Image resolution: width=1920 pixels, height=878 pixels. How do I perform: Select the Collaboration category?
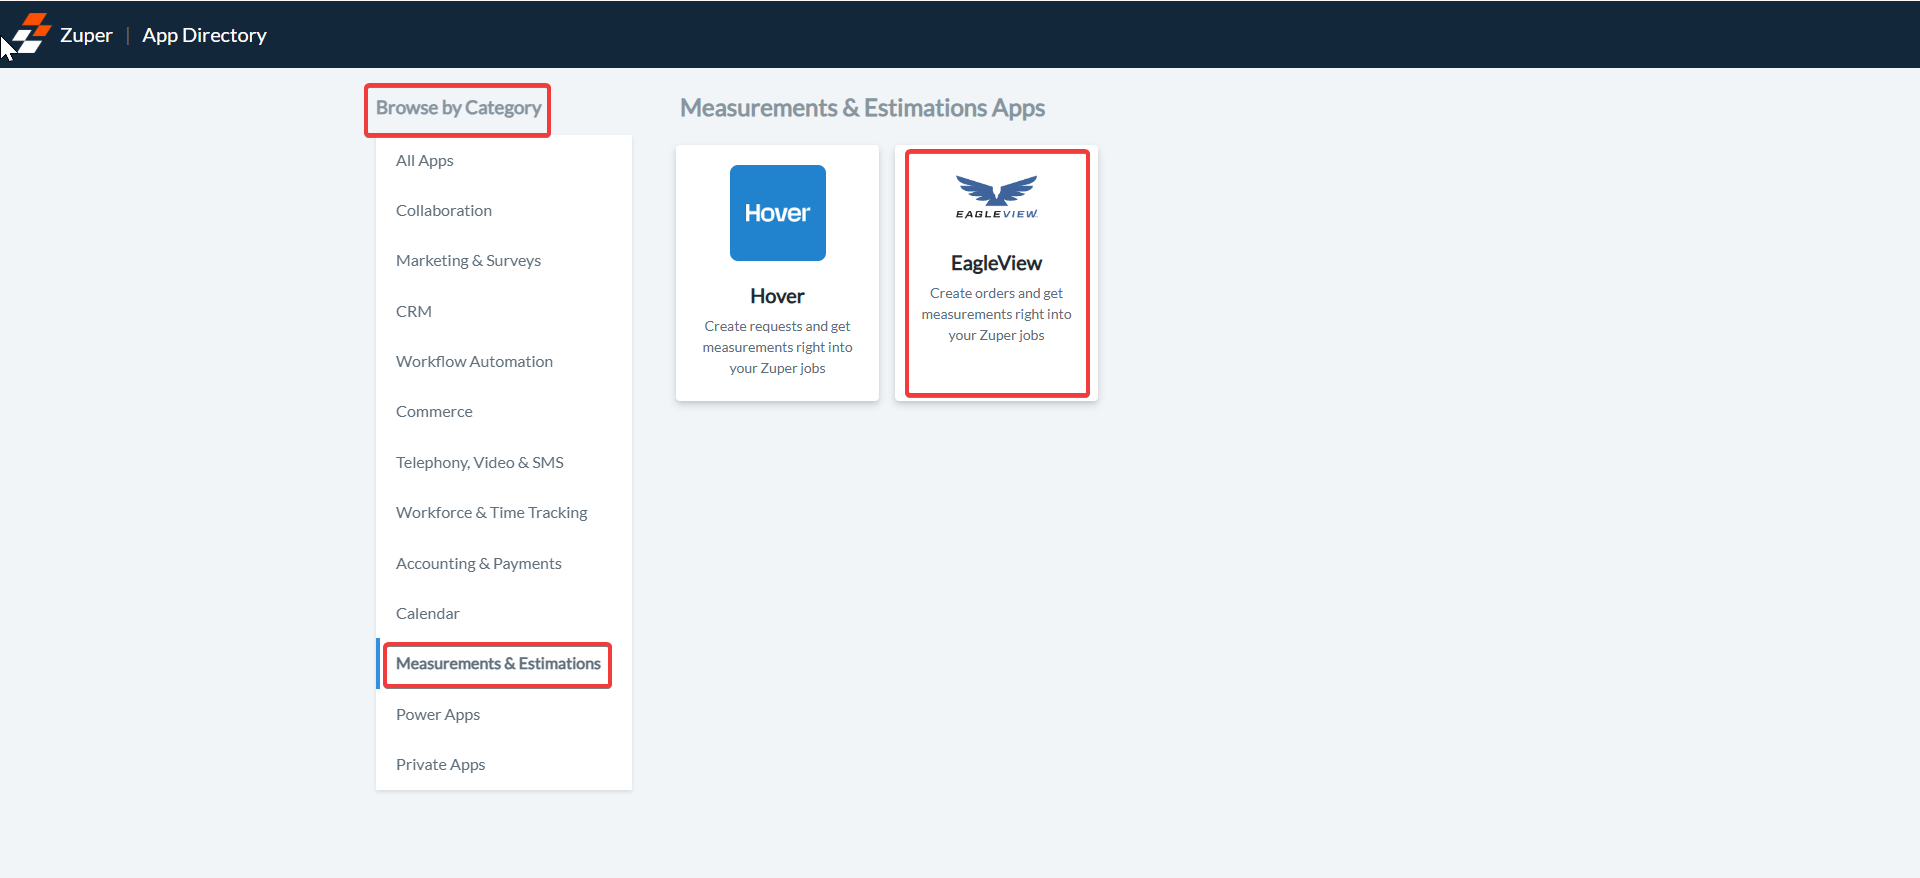(x=504, y=210)
